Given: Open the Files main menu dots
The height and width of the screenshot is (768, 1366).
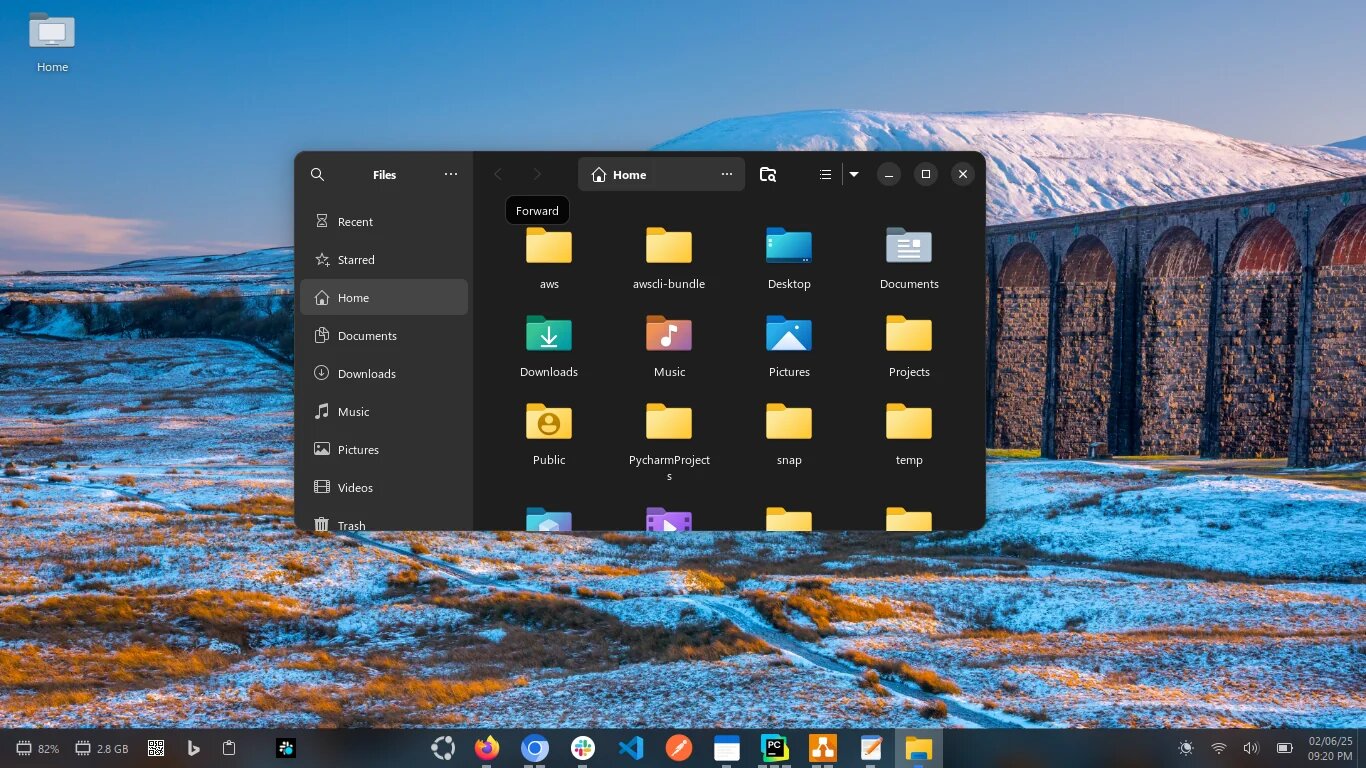Looking at the screenshot, I should [451, 174].
